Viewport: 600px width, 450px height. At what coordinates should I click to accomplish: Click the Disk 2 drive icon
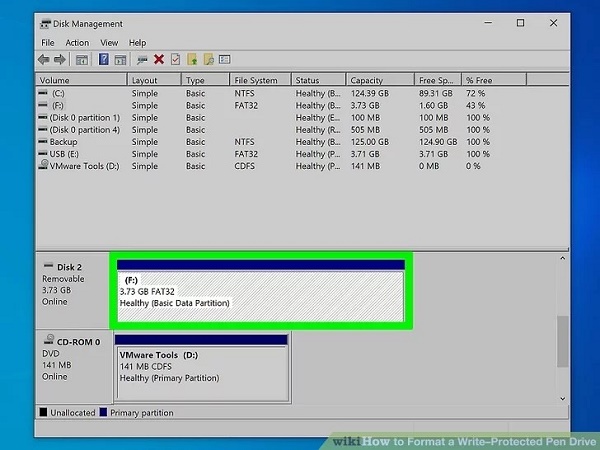pos(48,265)
